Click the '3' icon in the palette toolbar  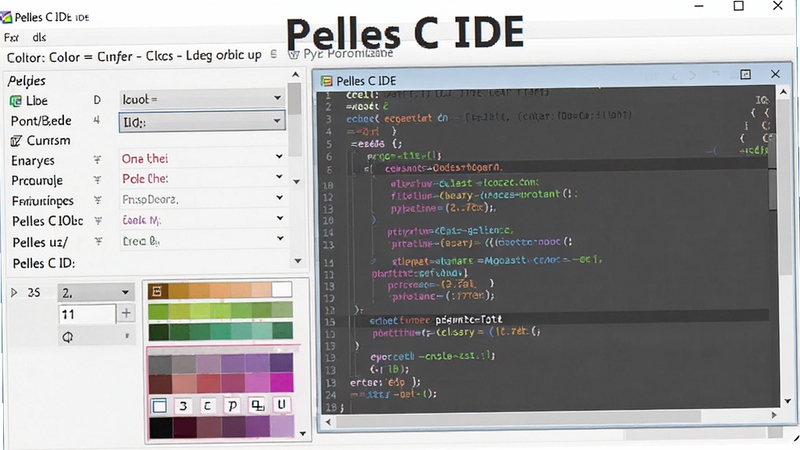tap(183, 406)
